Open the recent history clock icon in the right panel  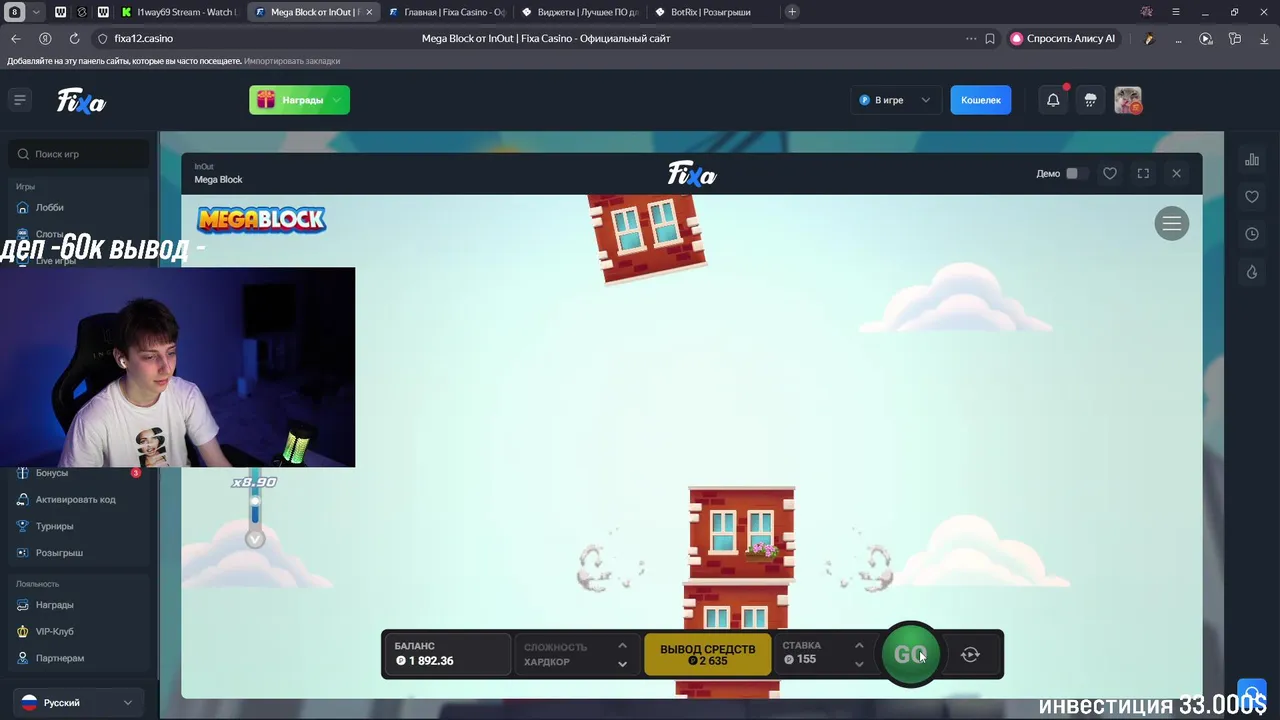tap(1251, 234)
